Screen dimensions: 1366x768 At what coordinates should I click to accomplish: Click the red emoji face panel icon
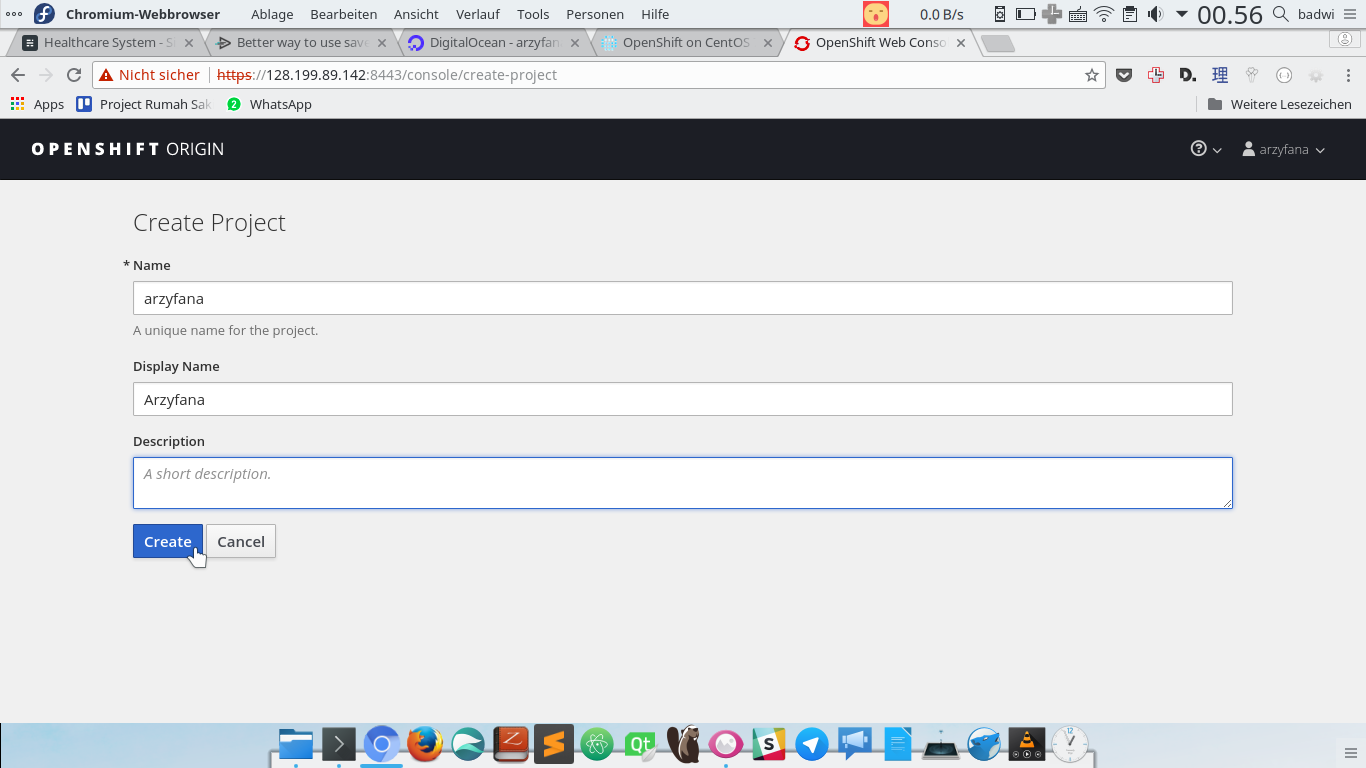coord(876,14)
